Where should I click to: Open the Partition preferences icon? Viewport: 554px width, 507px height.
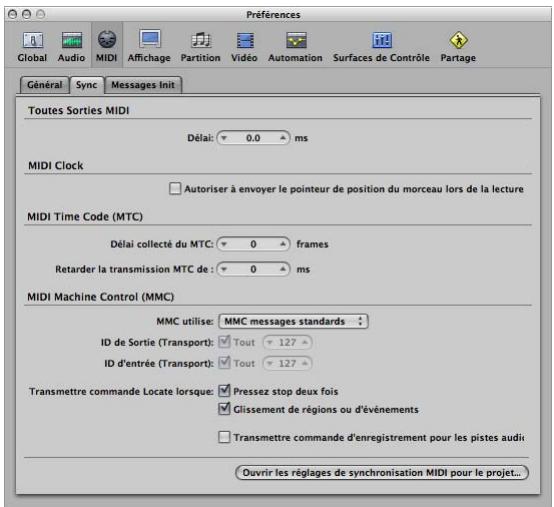pos(200,46)
